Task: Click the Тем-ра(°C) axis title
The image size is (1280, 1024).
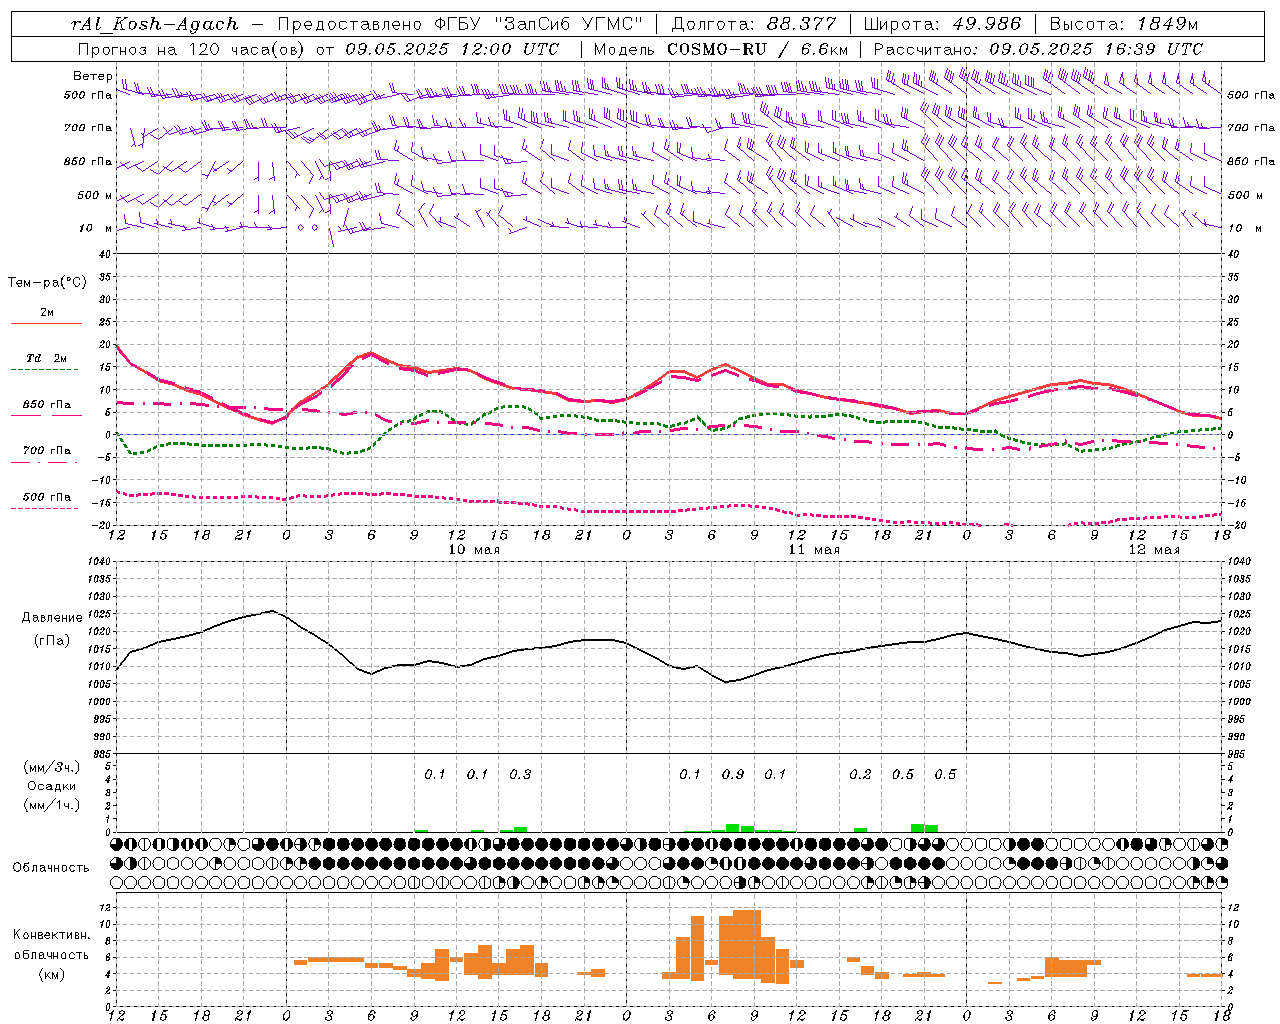Action: tap(47, 283)
